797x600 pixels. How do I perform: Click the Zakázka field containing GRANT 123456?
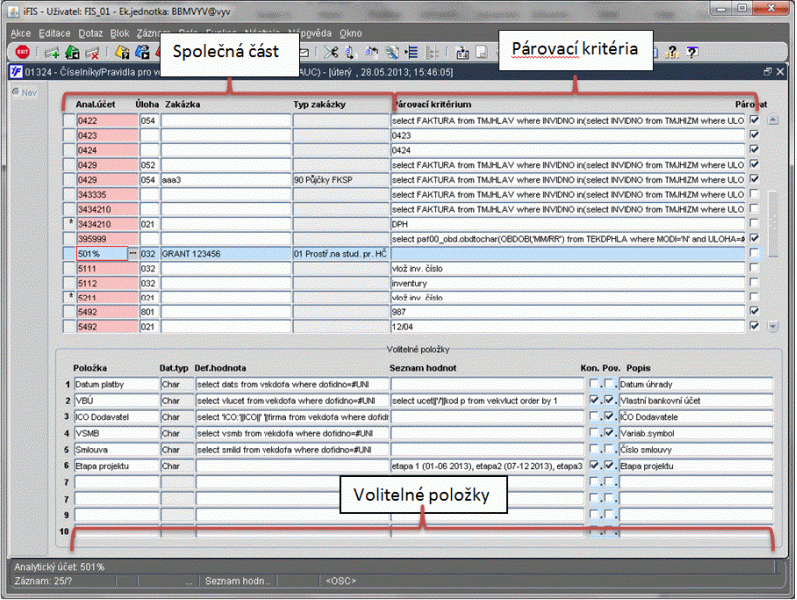[x=225, y=254]
